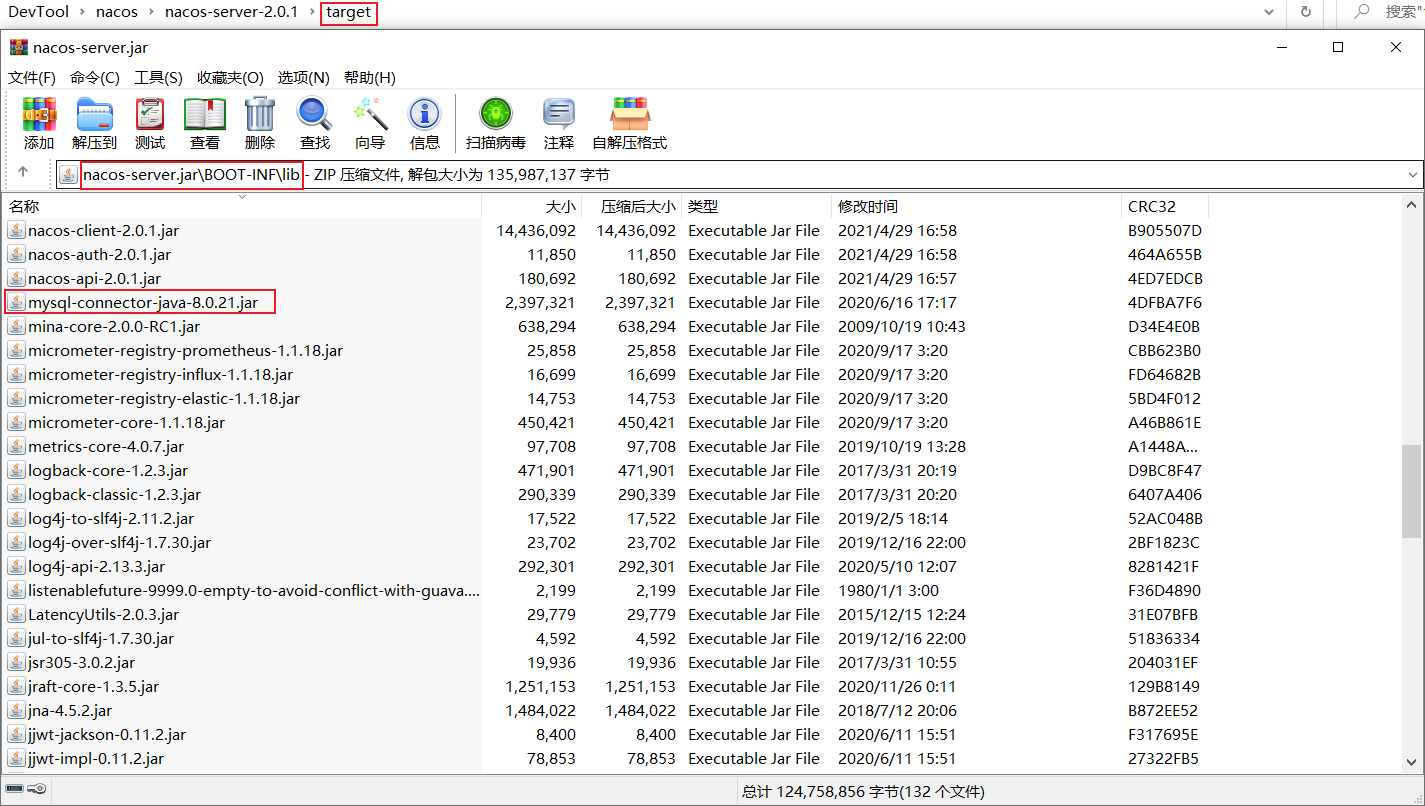Click the 查找 (Find) magnifier icon
Image resolution: width=1425 pixels, height=806 pixels.
[314, 114]
